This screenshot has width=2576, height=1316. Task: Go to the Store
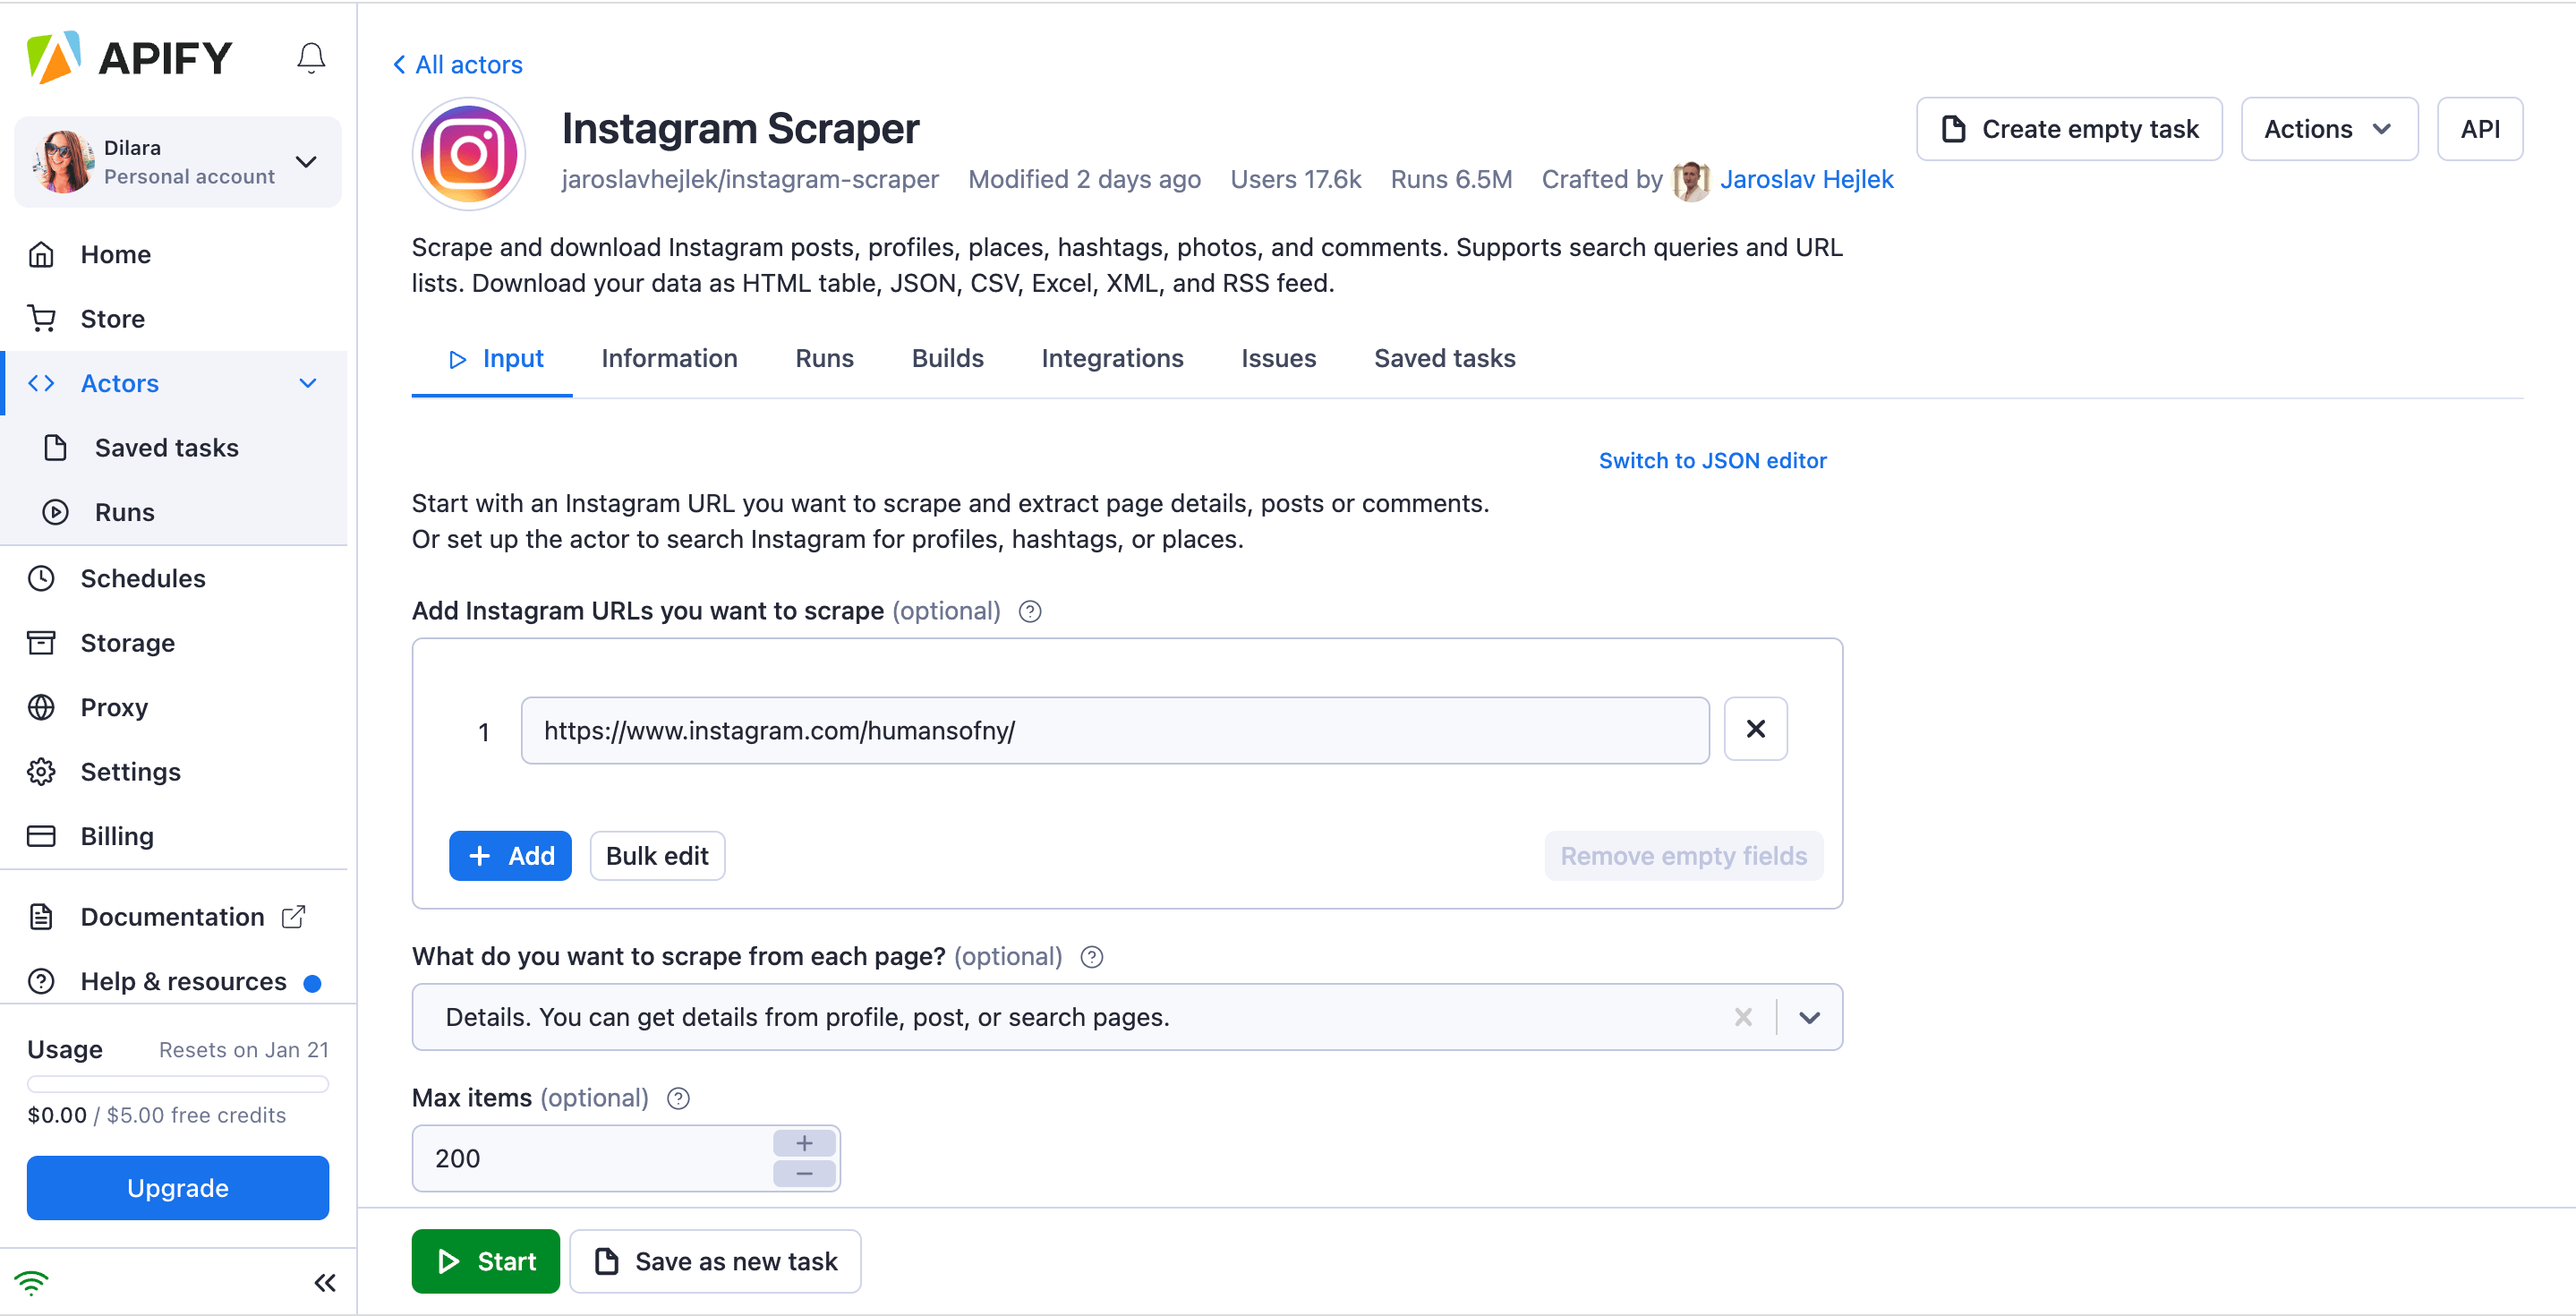(112, 318)
